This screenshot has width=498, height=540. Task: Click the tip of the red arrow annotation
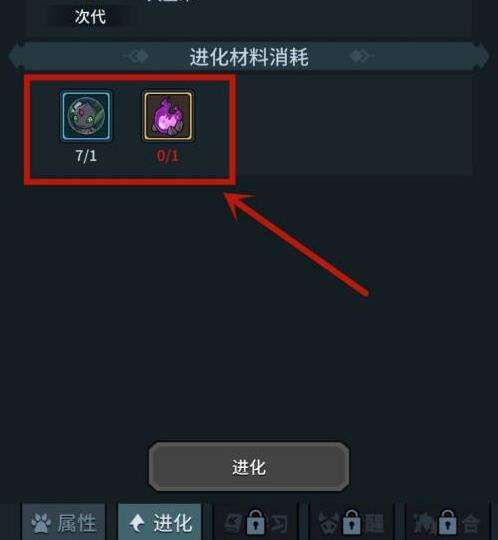pyautogui.click(x=226, y=196)
